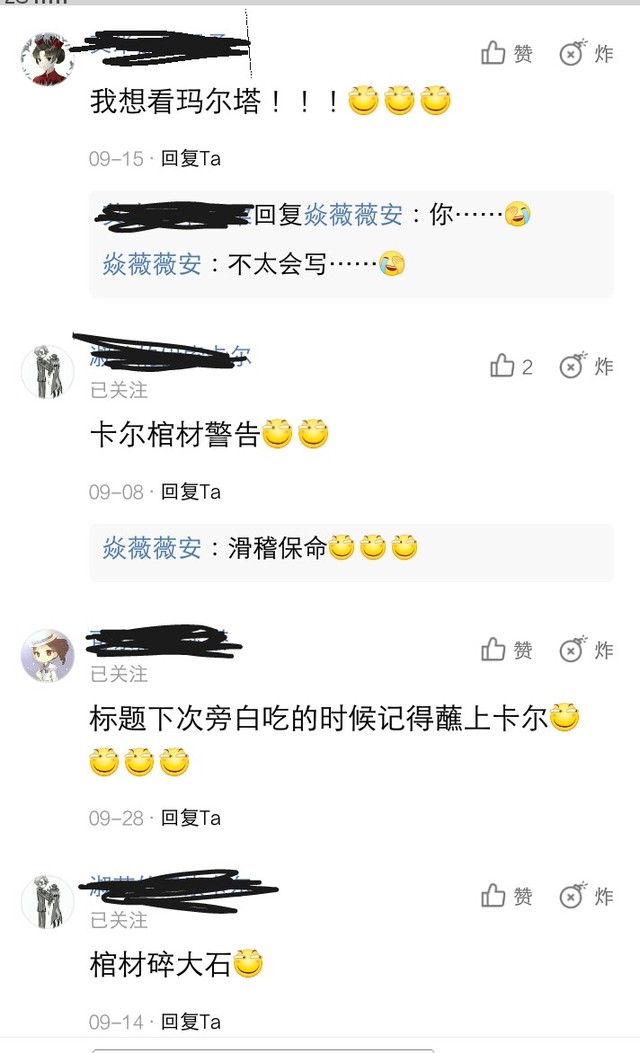This screenshot has height=1053, width=640.
Task: Reply to the 09-08 comment via 回复Ta
Action: 191,492
